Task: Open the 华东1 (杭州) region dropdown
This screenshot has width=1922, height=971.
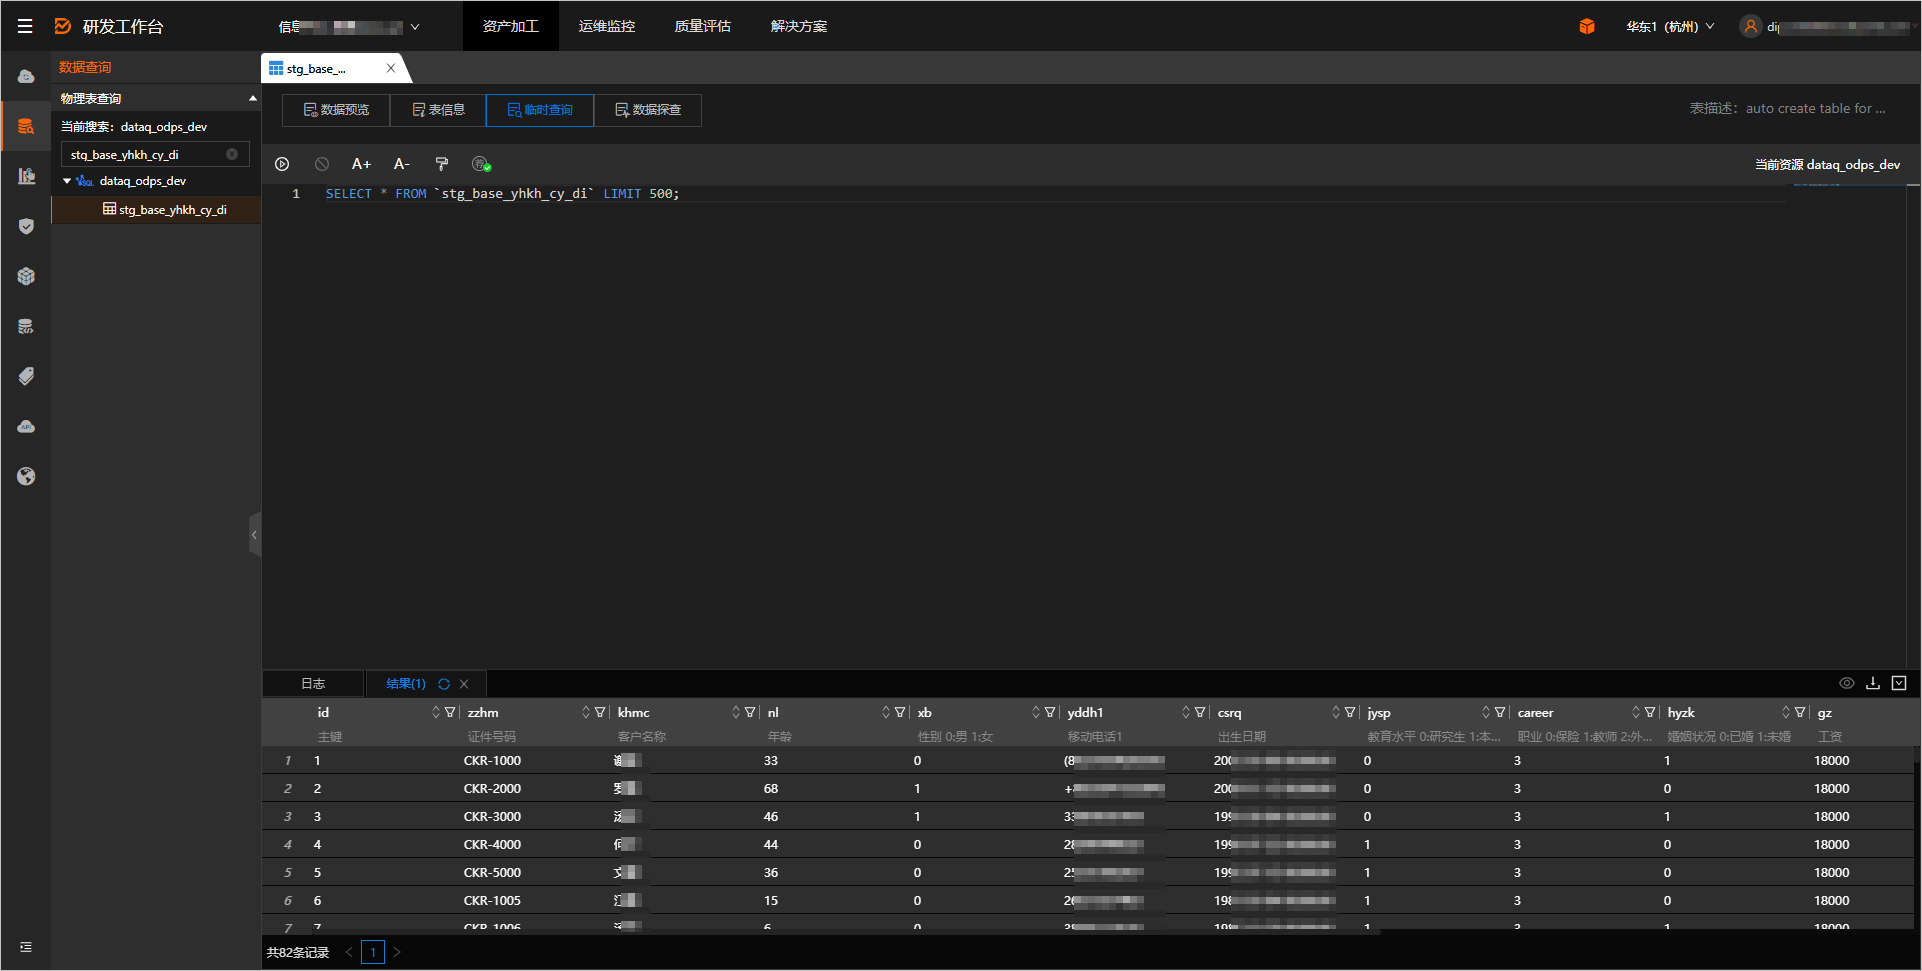Action: 1670,27
